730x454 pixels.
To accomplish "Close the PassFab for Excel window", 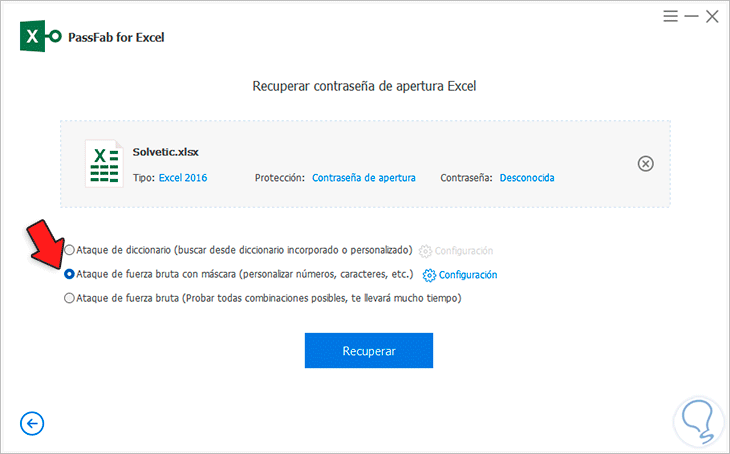I will (712, 17).
